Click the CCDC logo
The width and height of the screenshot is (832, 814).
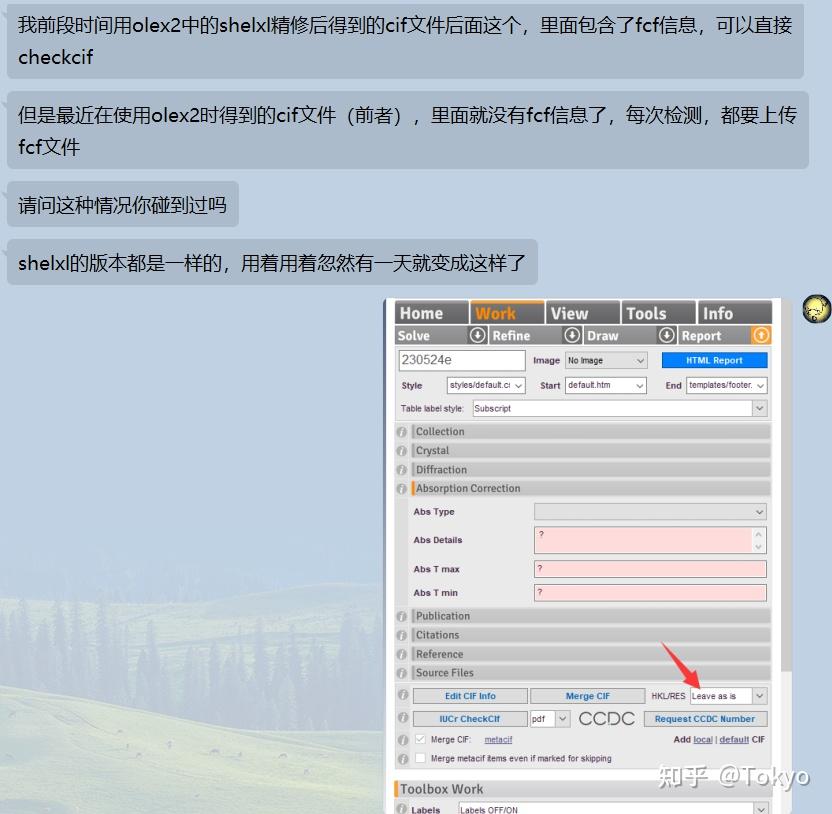pyautogui.click(x=608, y=718)
